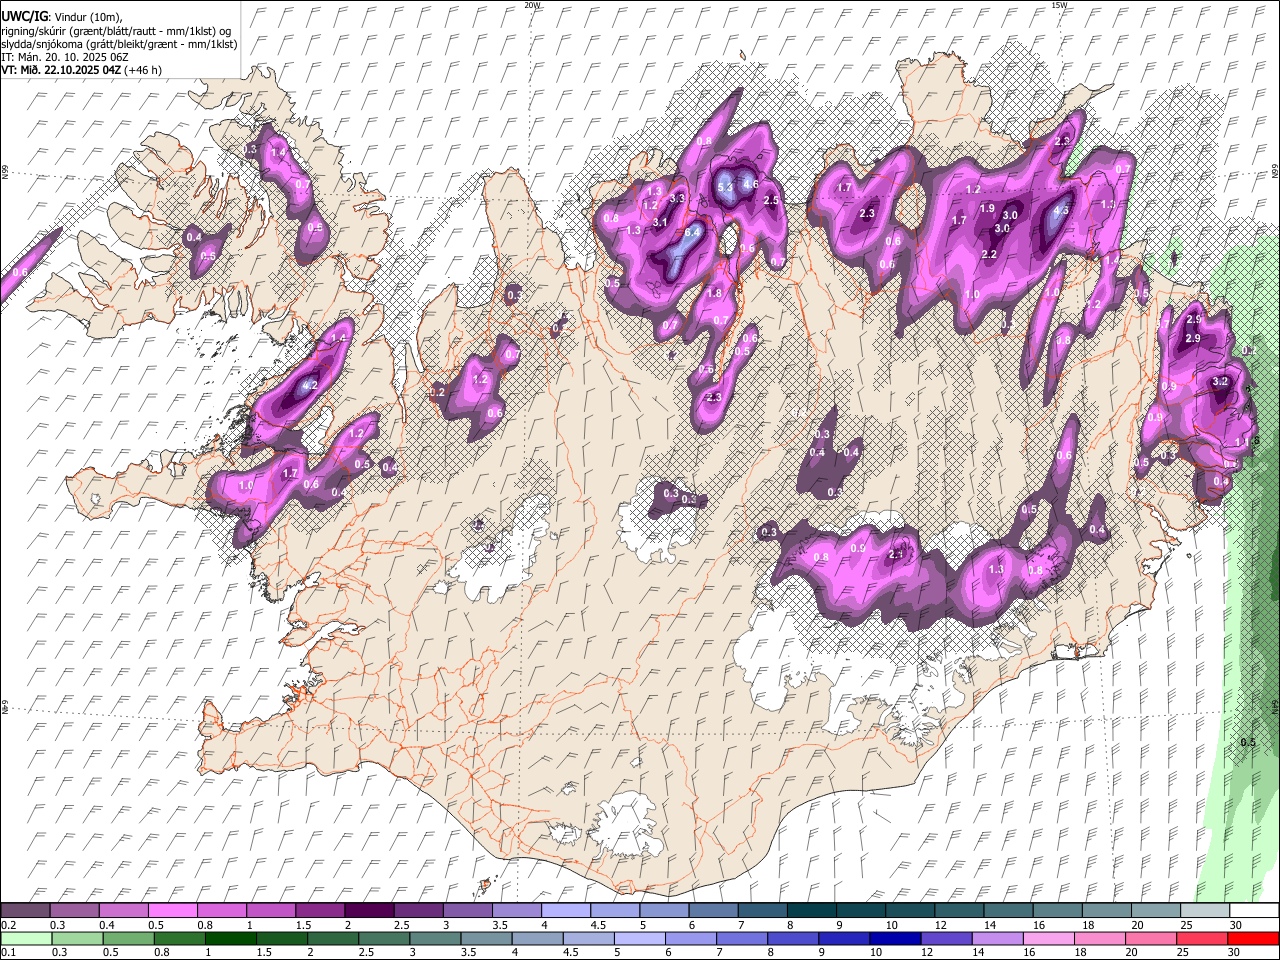Pick the bottom-row palest green 0.1 swatch

[26, 938]
